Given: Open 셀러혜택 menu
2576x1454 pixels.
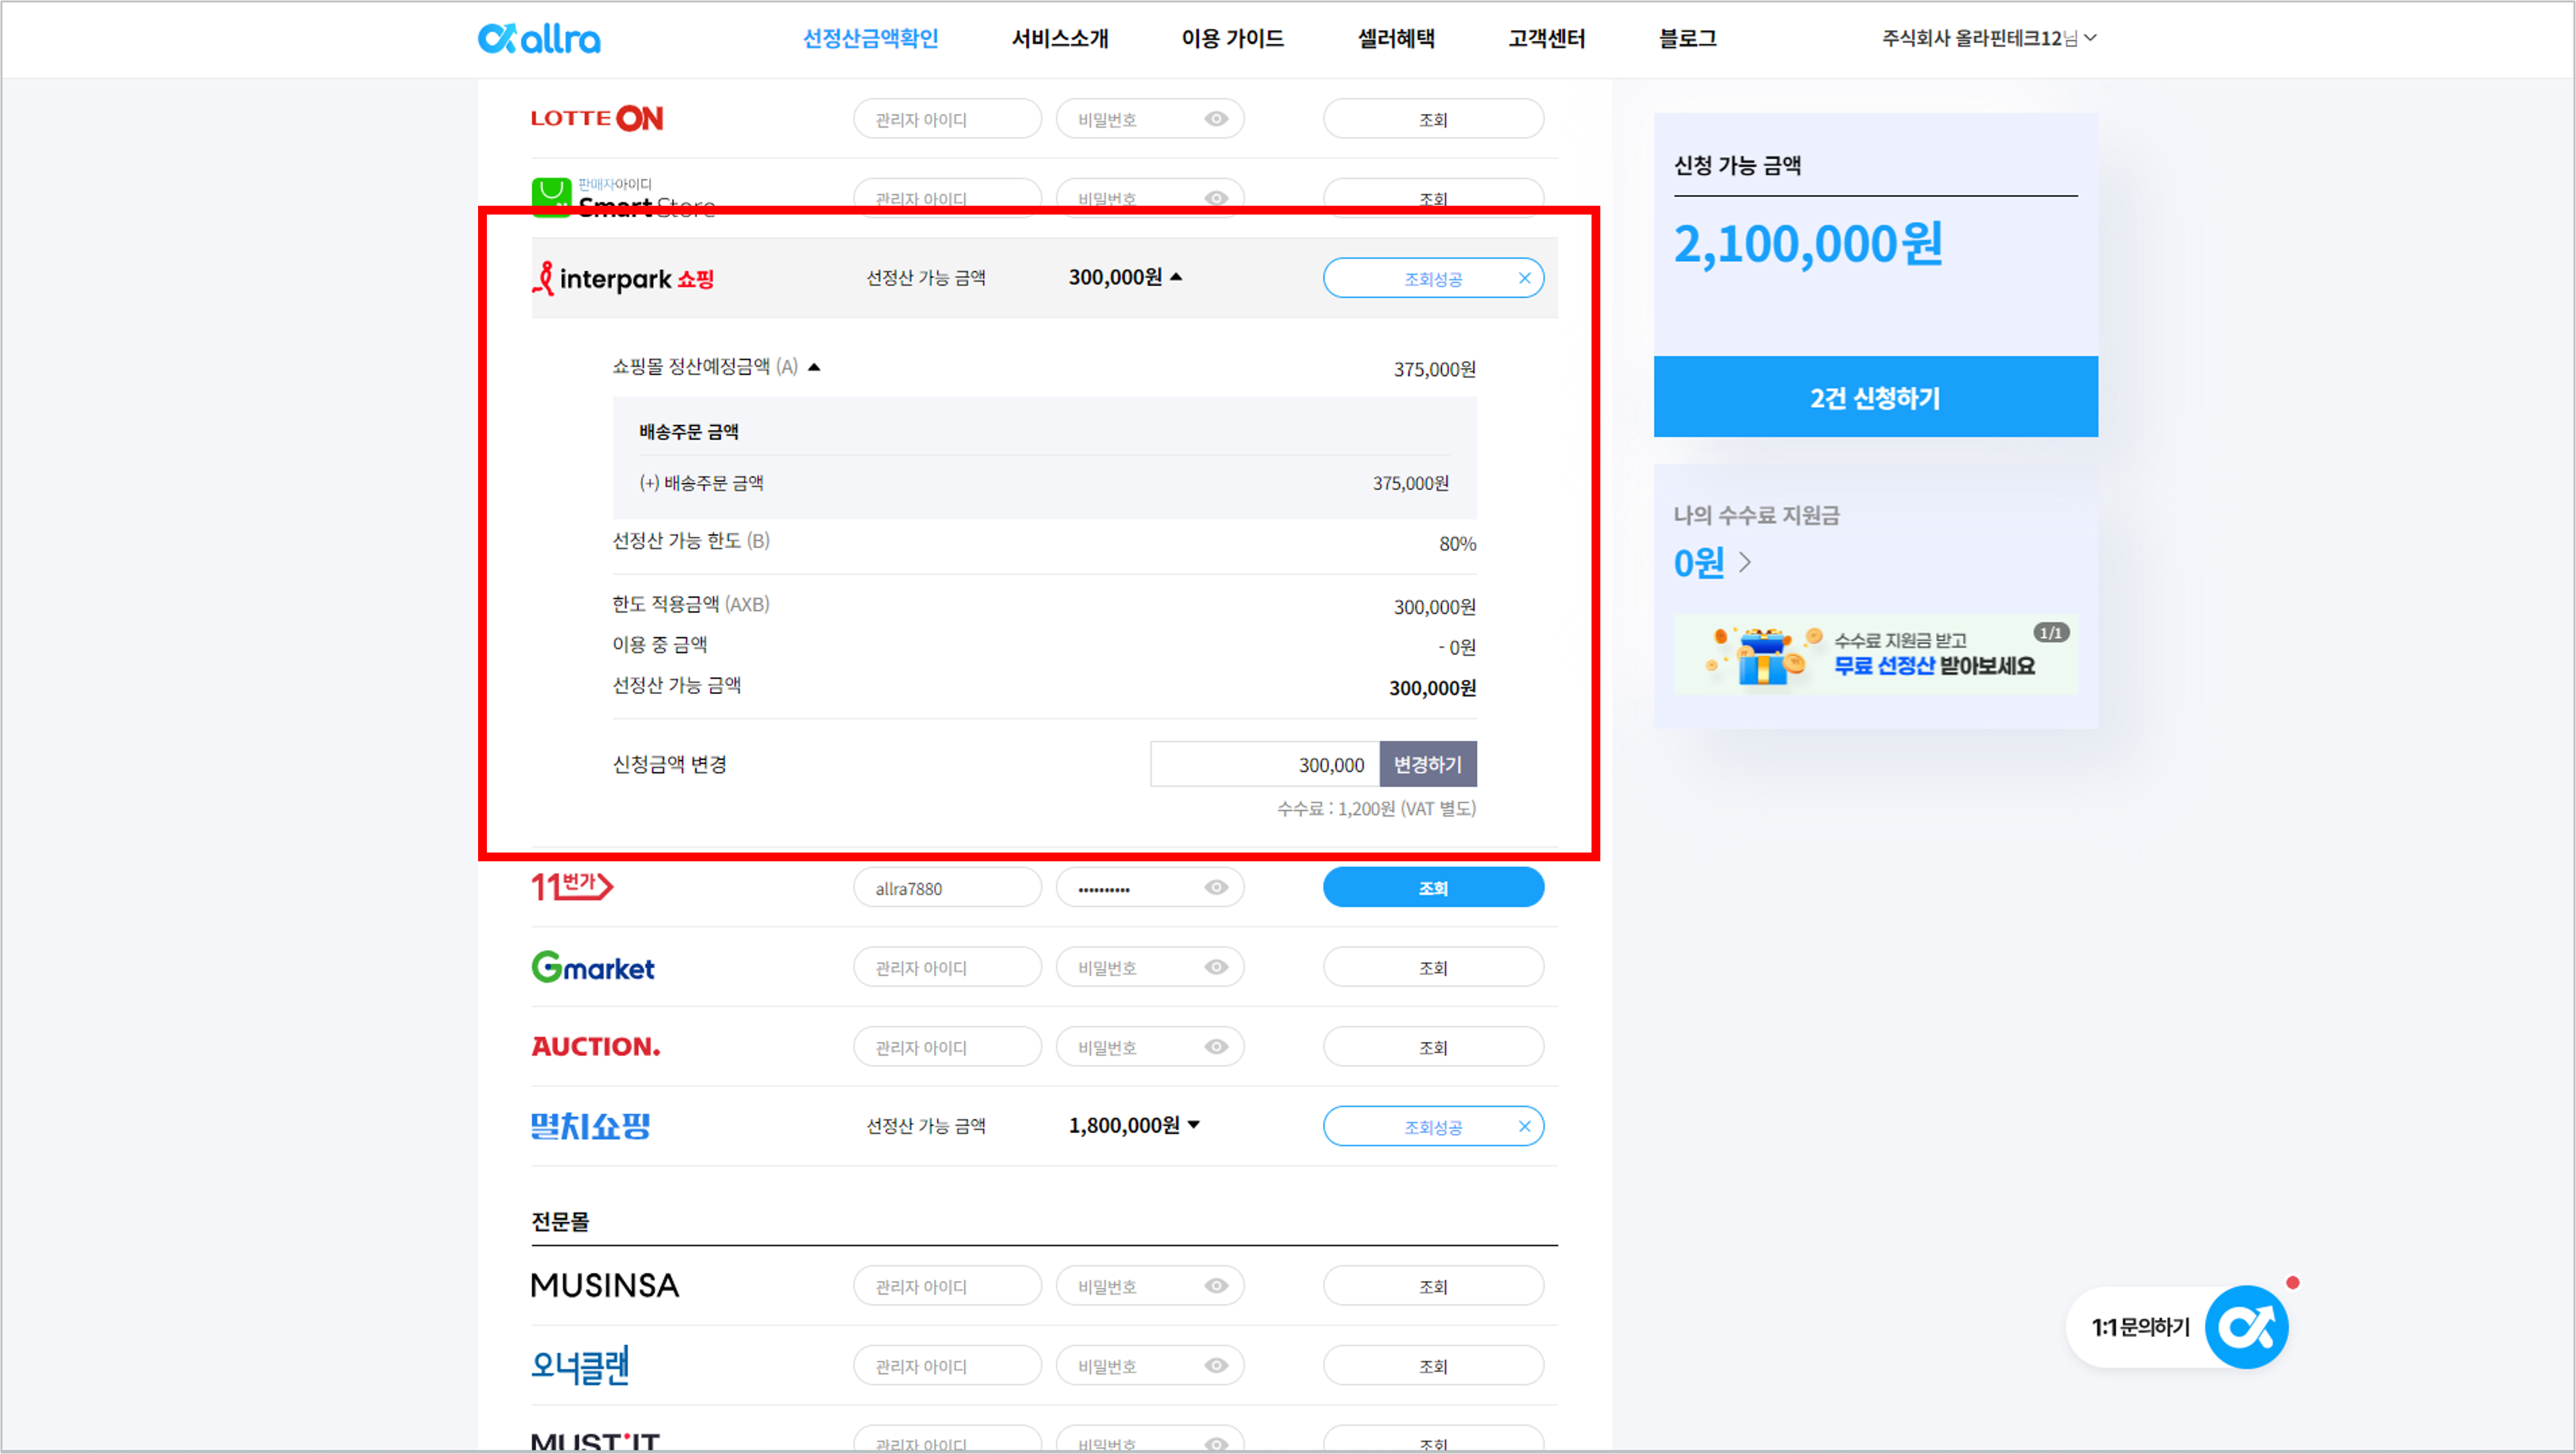Looking at the screenshot, I should (x=1396, y=38).
